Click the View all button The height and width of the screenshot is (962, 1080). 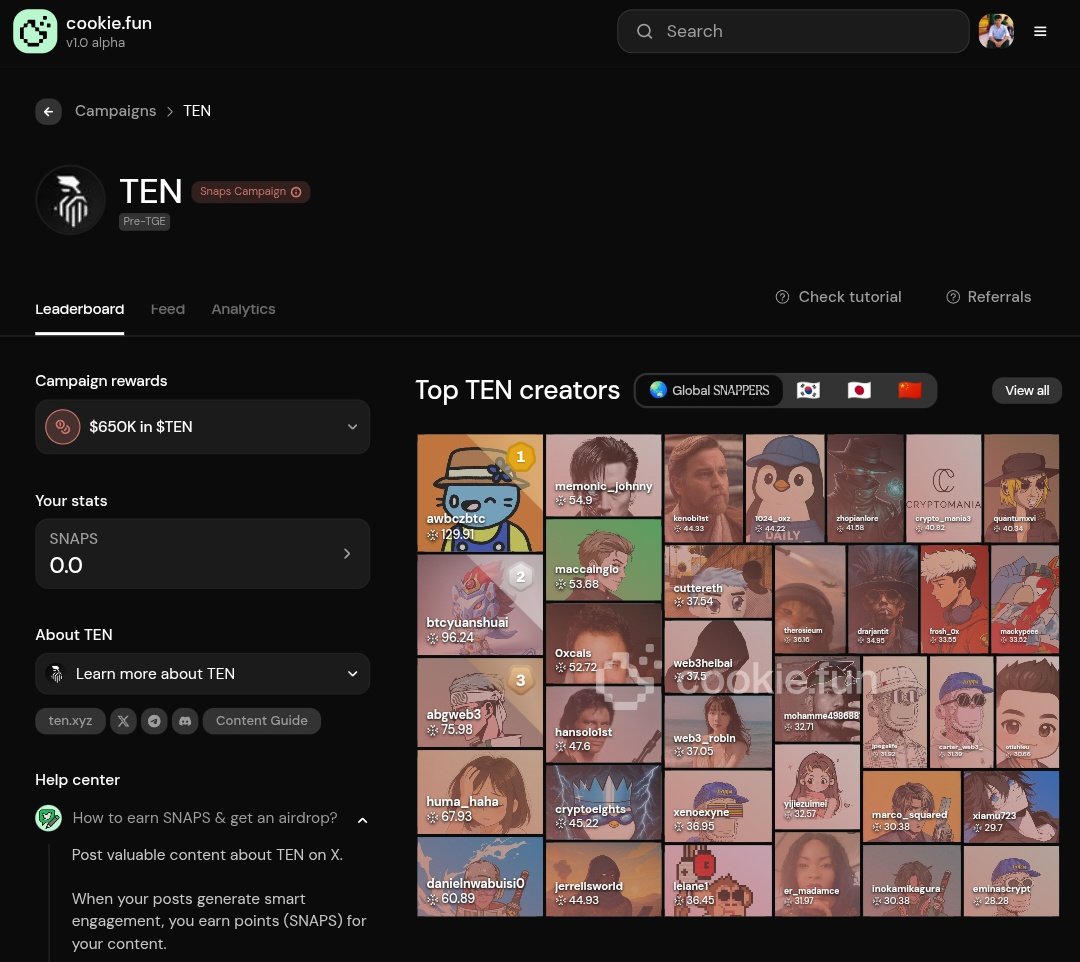[1027, 390]
